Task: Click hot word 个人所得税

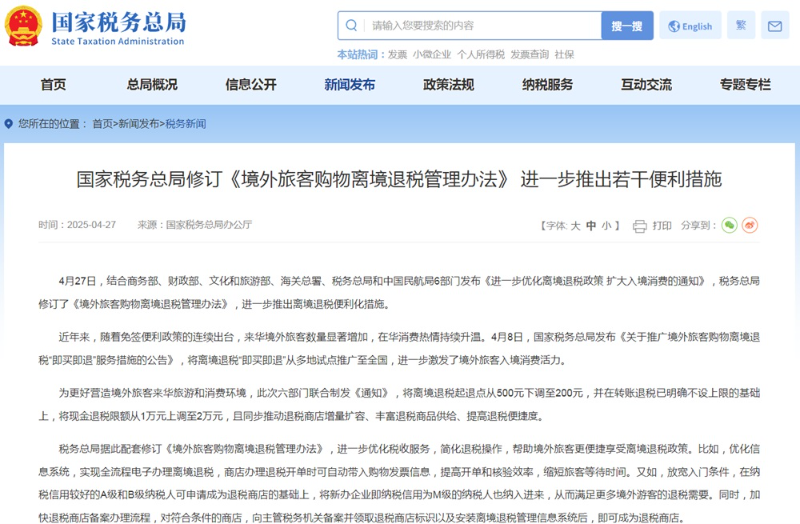Action: click(x=481, y=55)
